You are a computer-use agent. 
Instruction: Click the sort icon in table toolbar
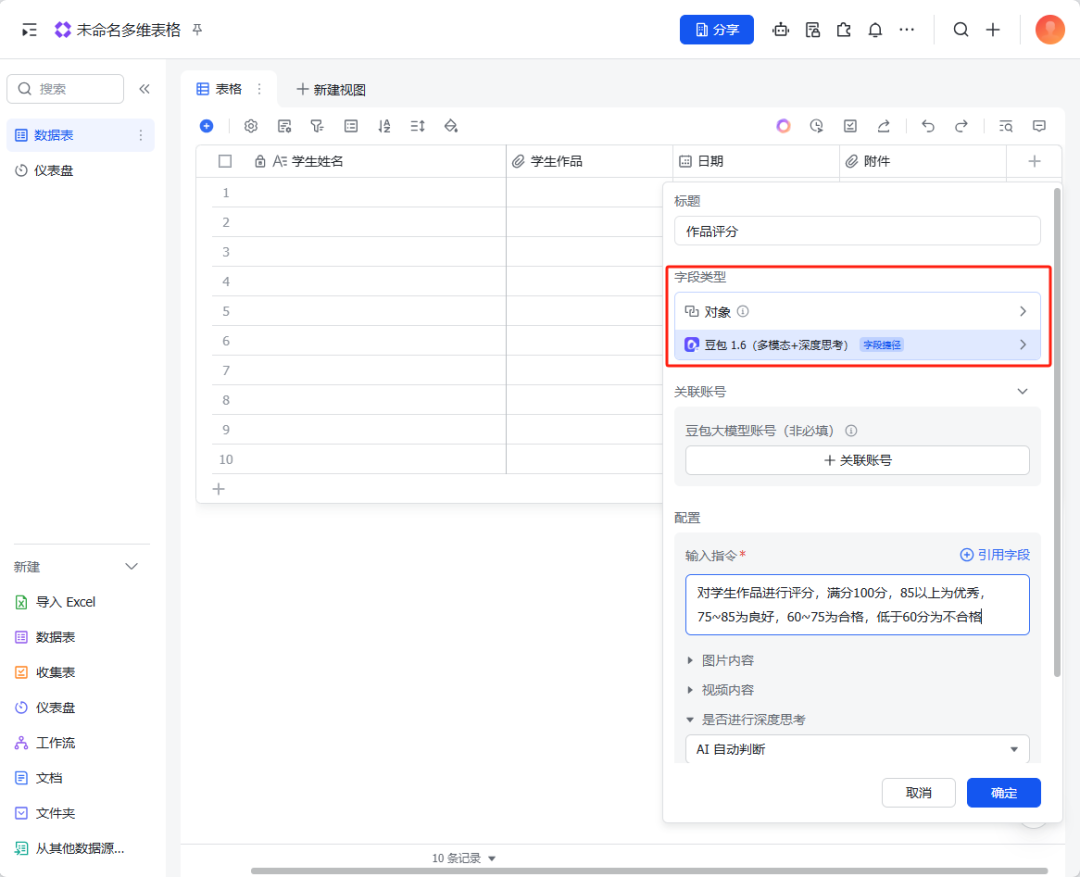(384, 126)
